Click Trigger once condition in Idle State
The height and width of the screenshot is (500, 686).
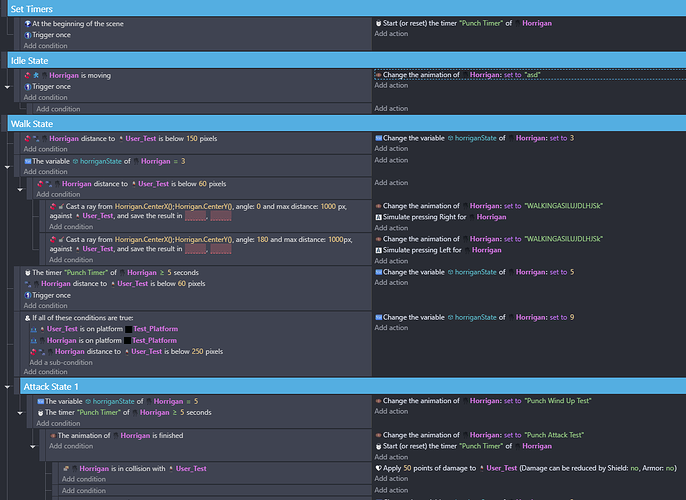tap(51, 87)
